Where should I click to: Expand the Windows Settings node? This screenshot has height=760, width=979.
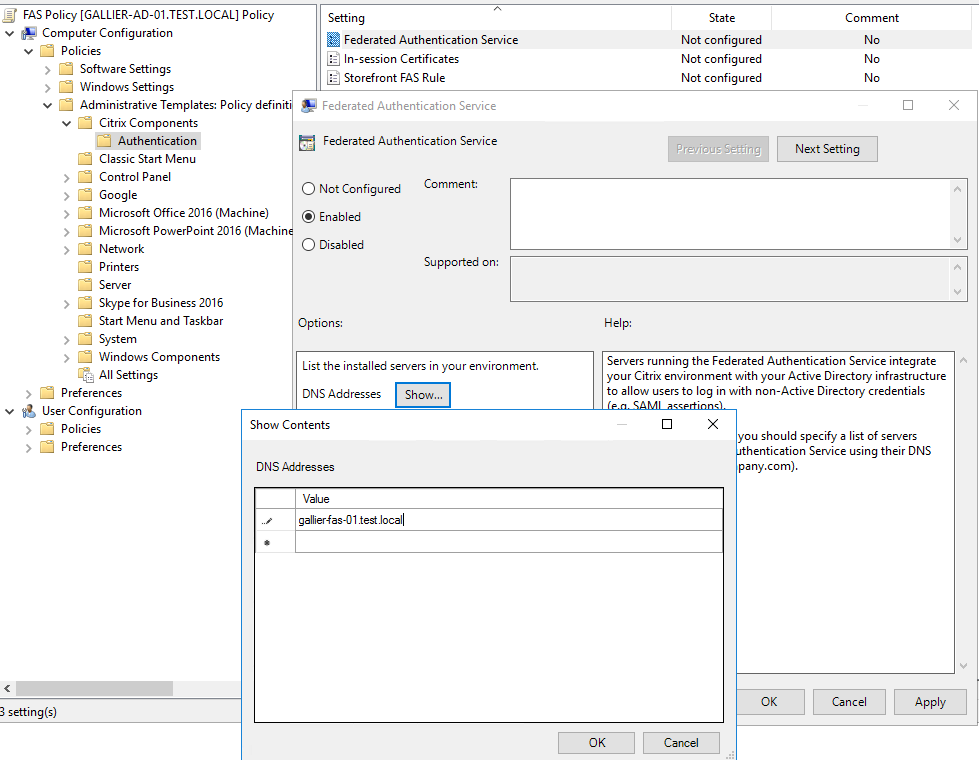[47, 87]
